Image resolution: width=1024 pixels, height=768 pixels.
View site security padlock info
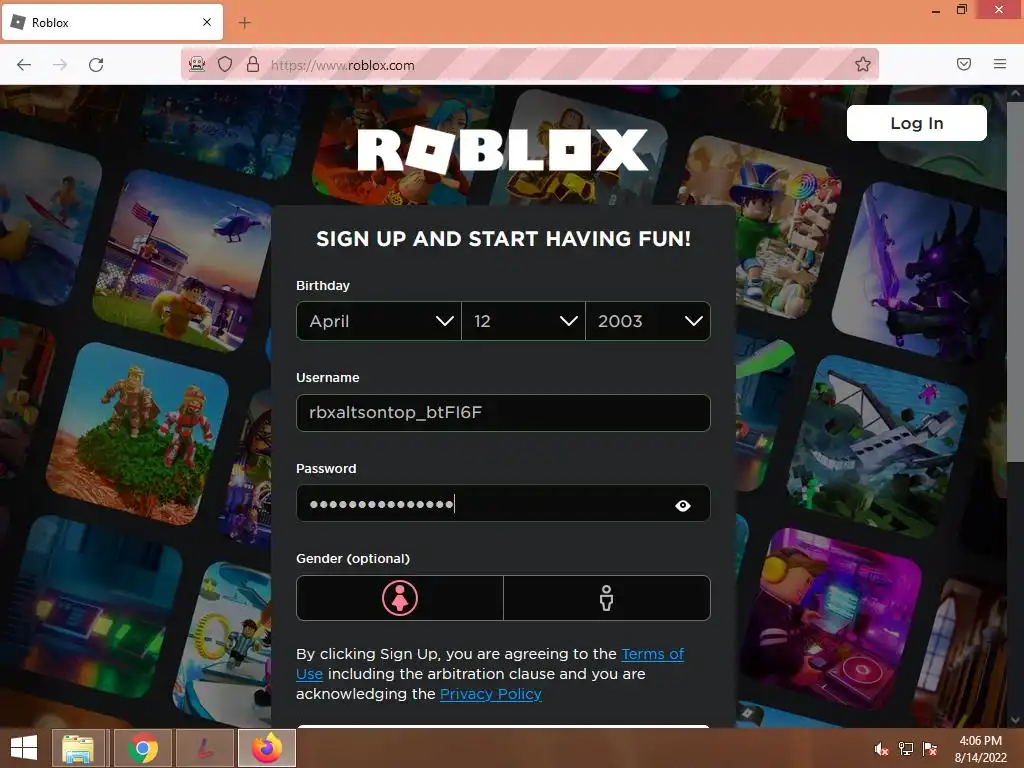253,64
